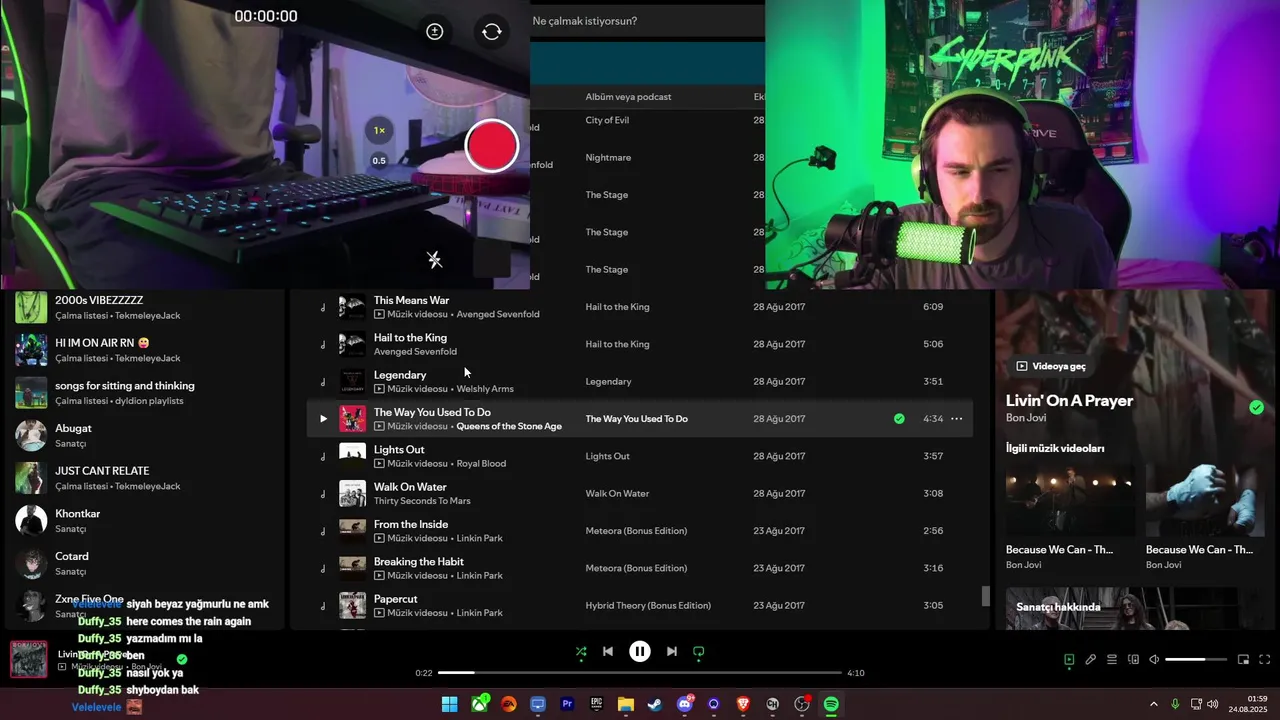Flip camera with the rotate icon
This screenshot has width=1280, height=720.
[x=492, y=32]
